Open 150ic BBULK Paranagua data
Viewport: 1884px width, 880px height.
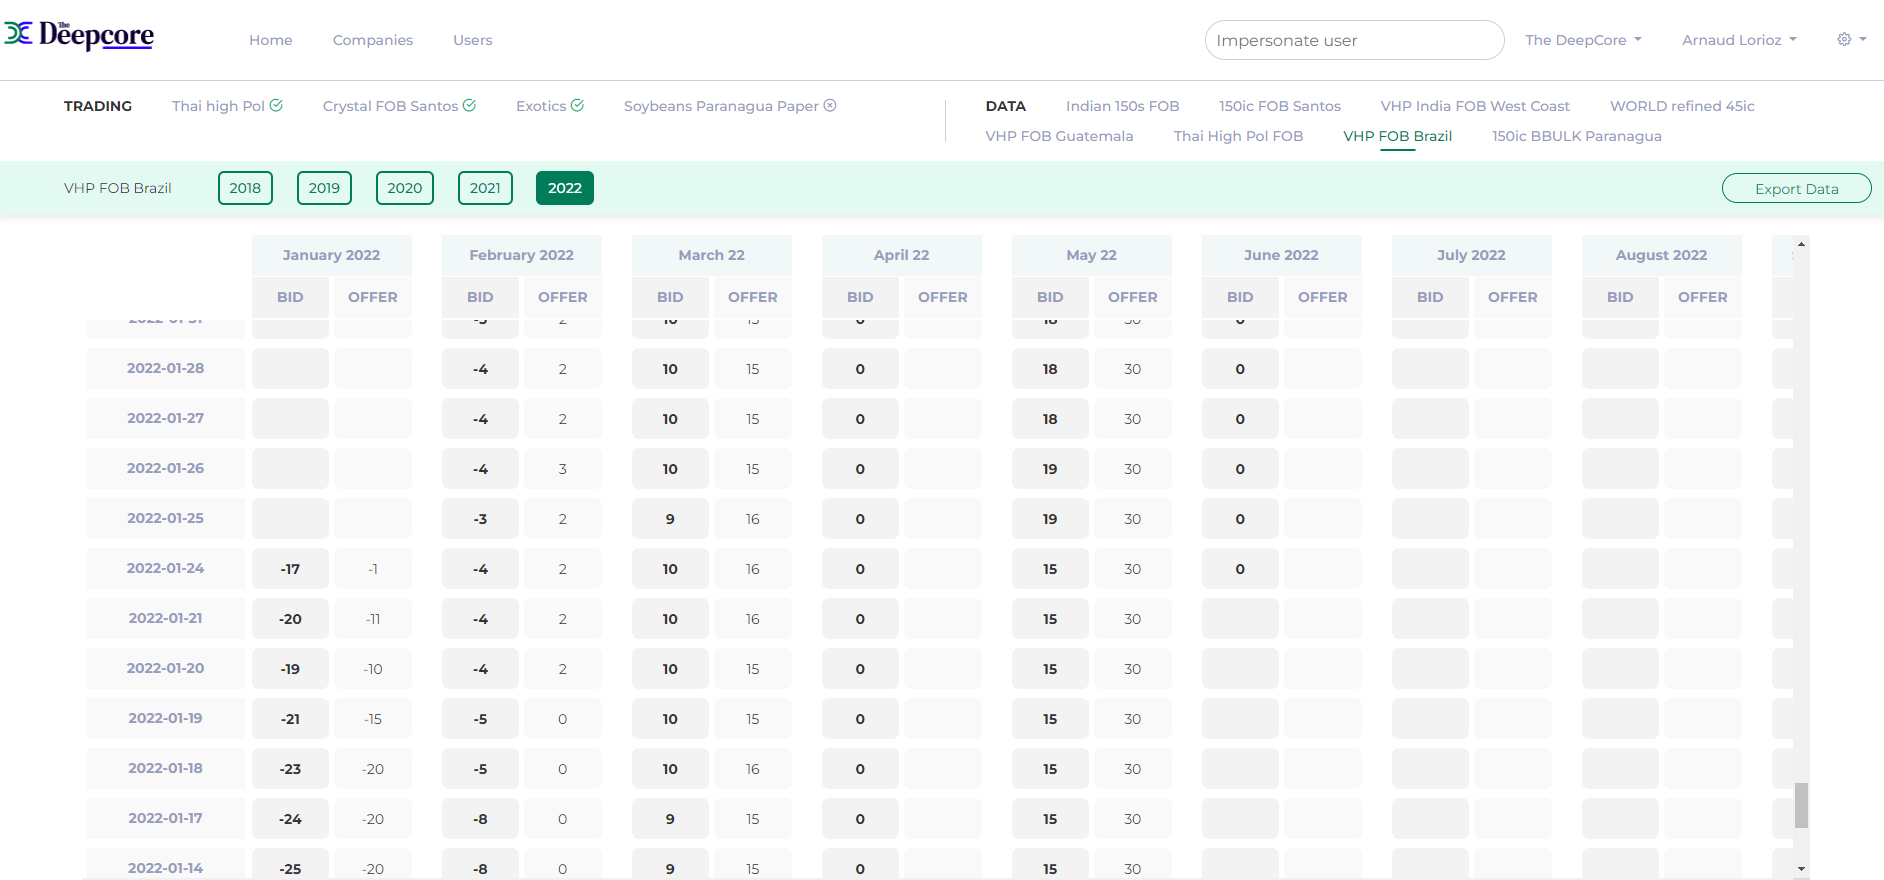(1577, 136)
